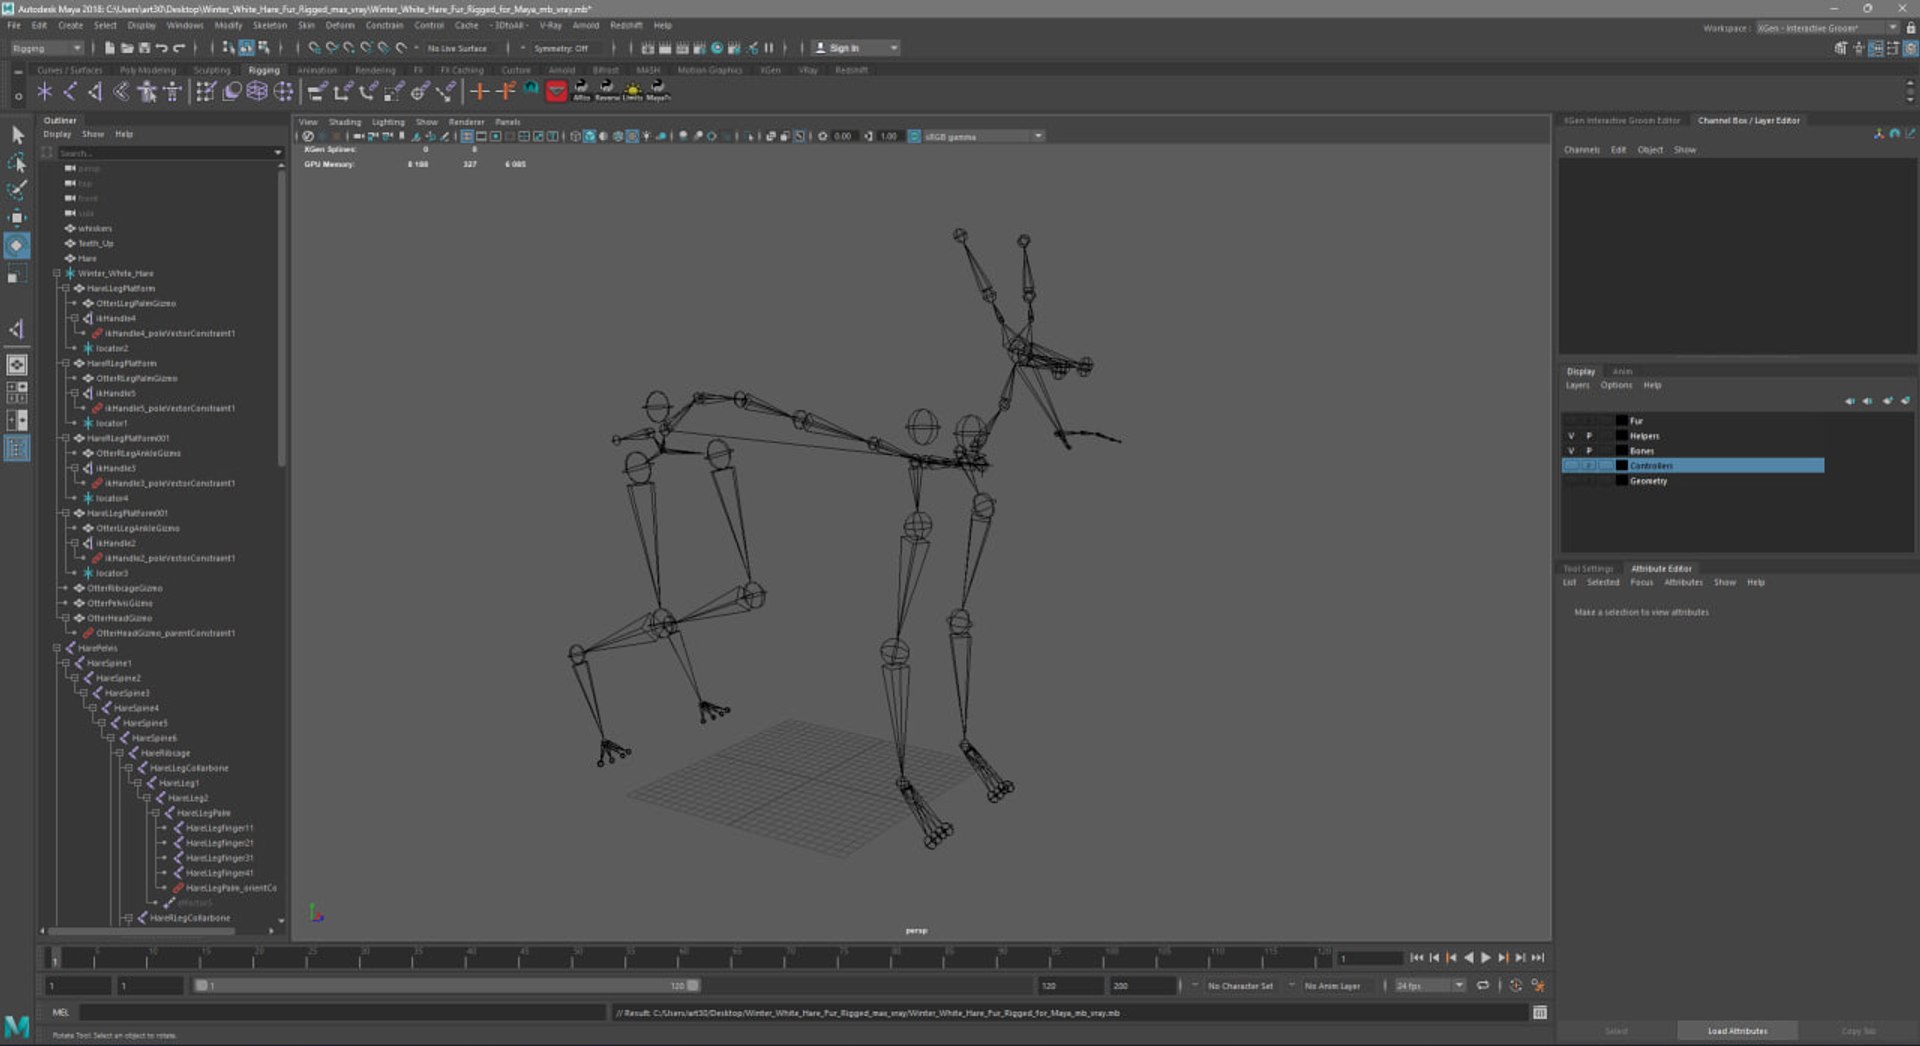Viewport: 1920px width, 1046px height.
Task: Toggle playback P box of Helpers layer
Action: tap(1589, 436)
